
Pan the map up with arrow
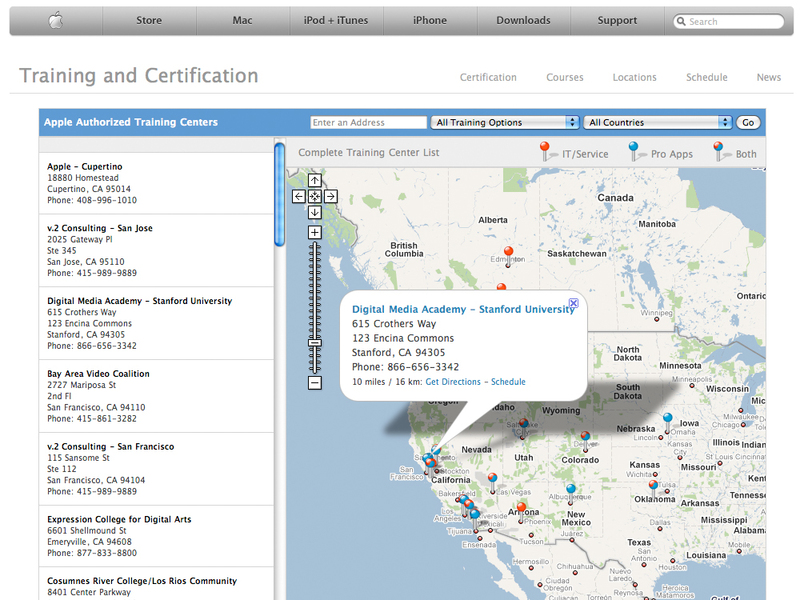(315, 180)
